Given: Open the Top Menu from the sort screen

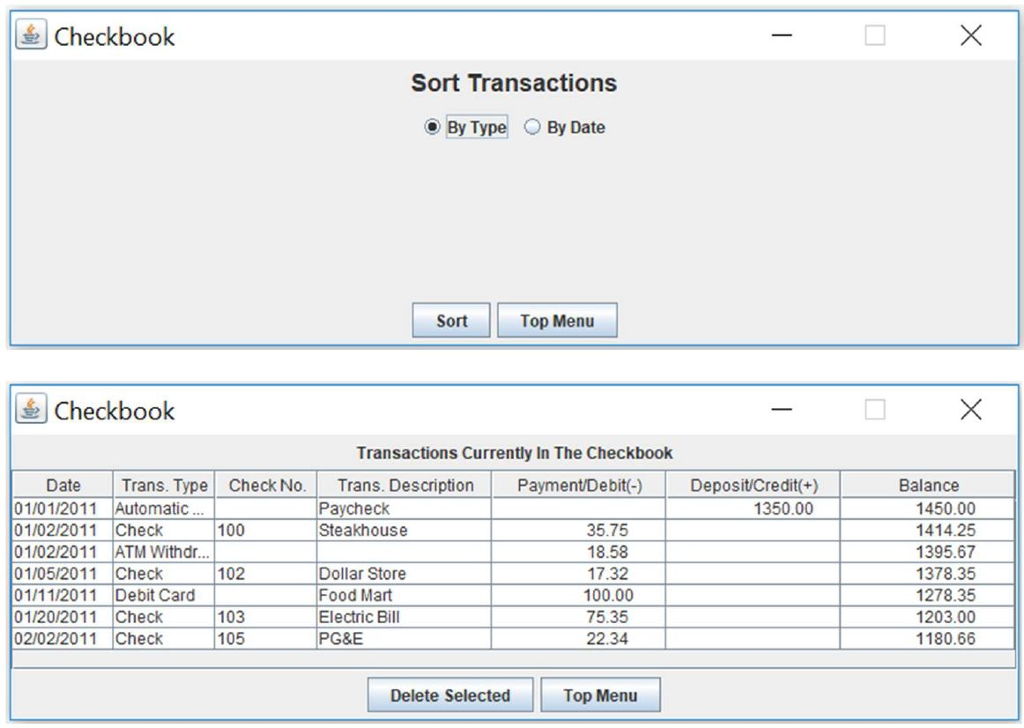Looking at the screenshot, I should pos(557,320).
